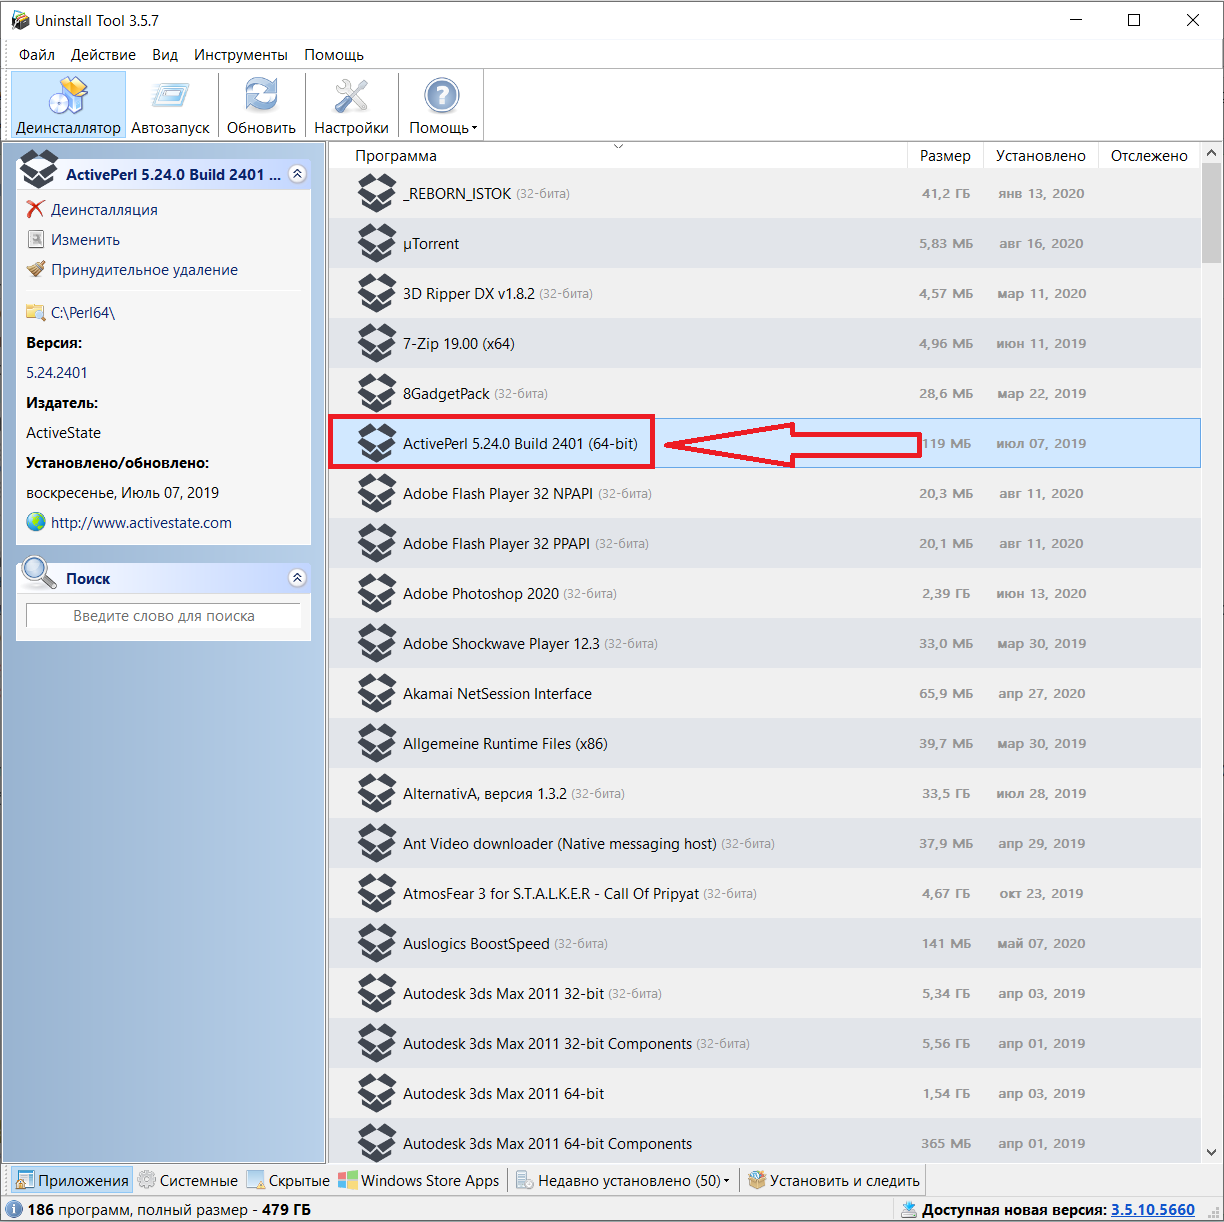Sort by the Программа column header

[x=396, y=156]
